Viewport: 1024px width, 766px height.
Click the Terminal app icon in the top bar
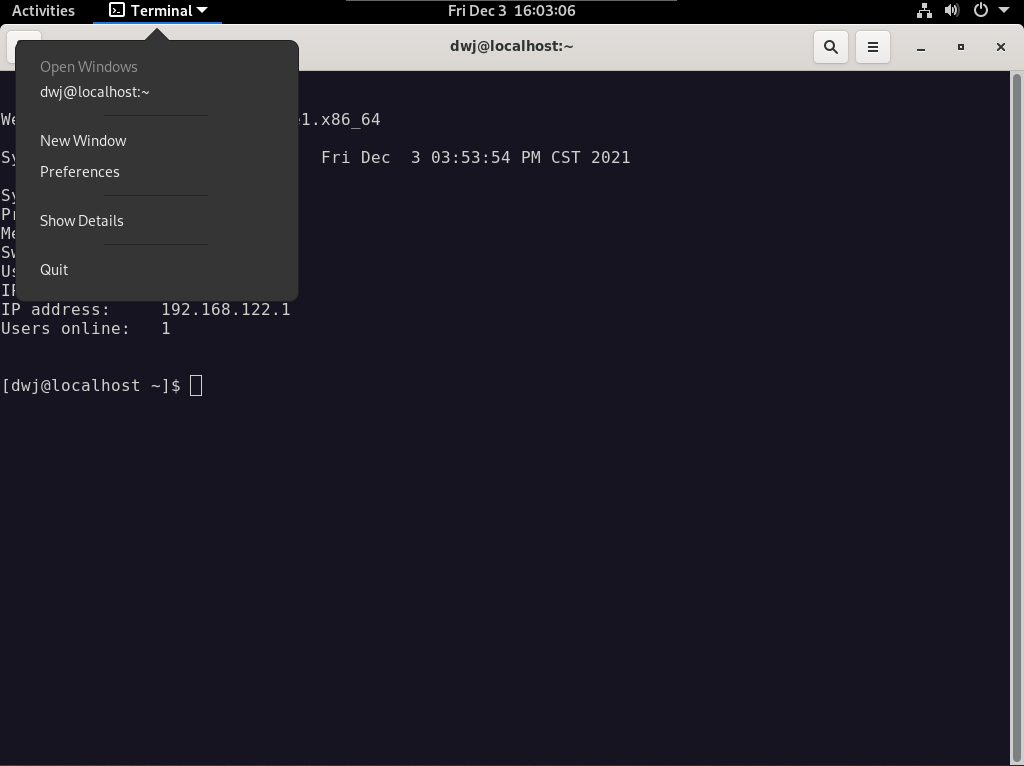[117, 11]
